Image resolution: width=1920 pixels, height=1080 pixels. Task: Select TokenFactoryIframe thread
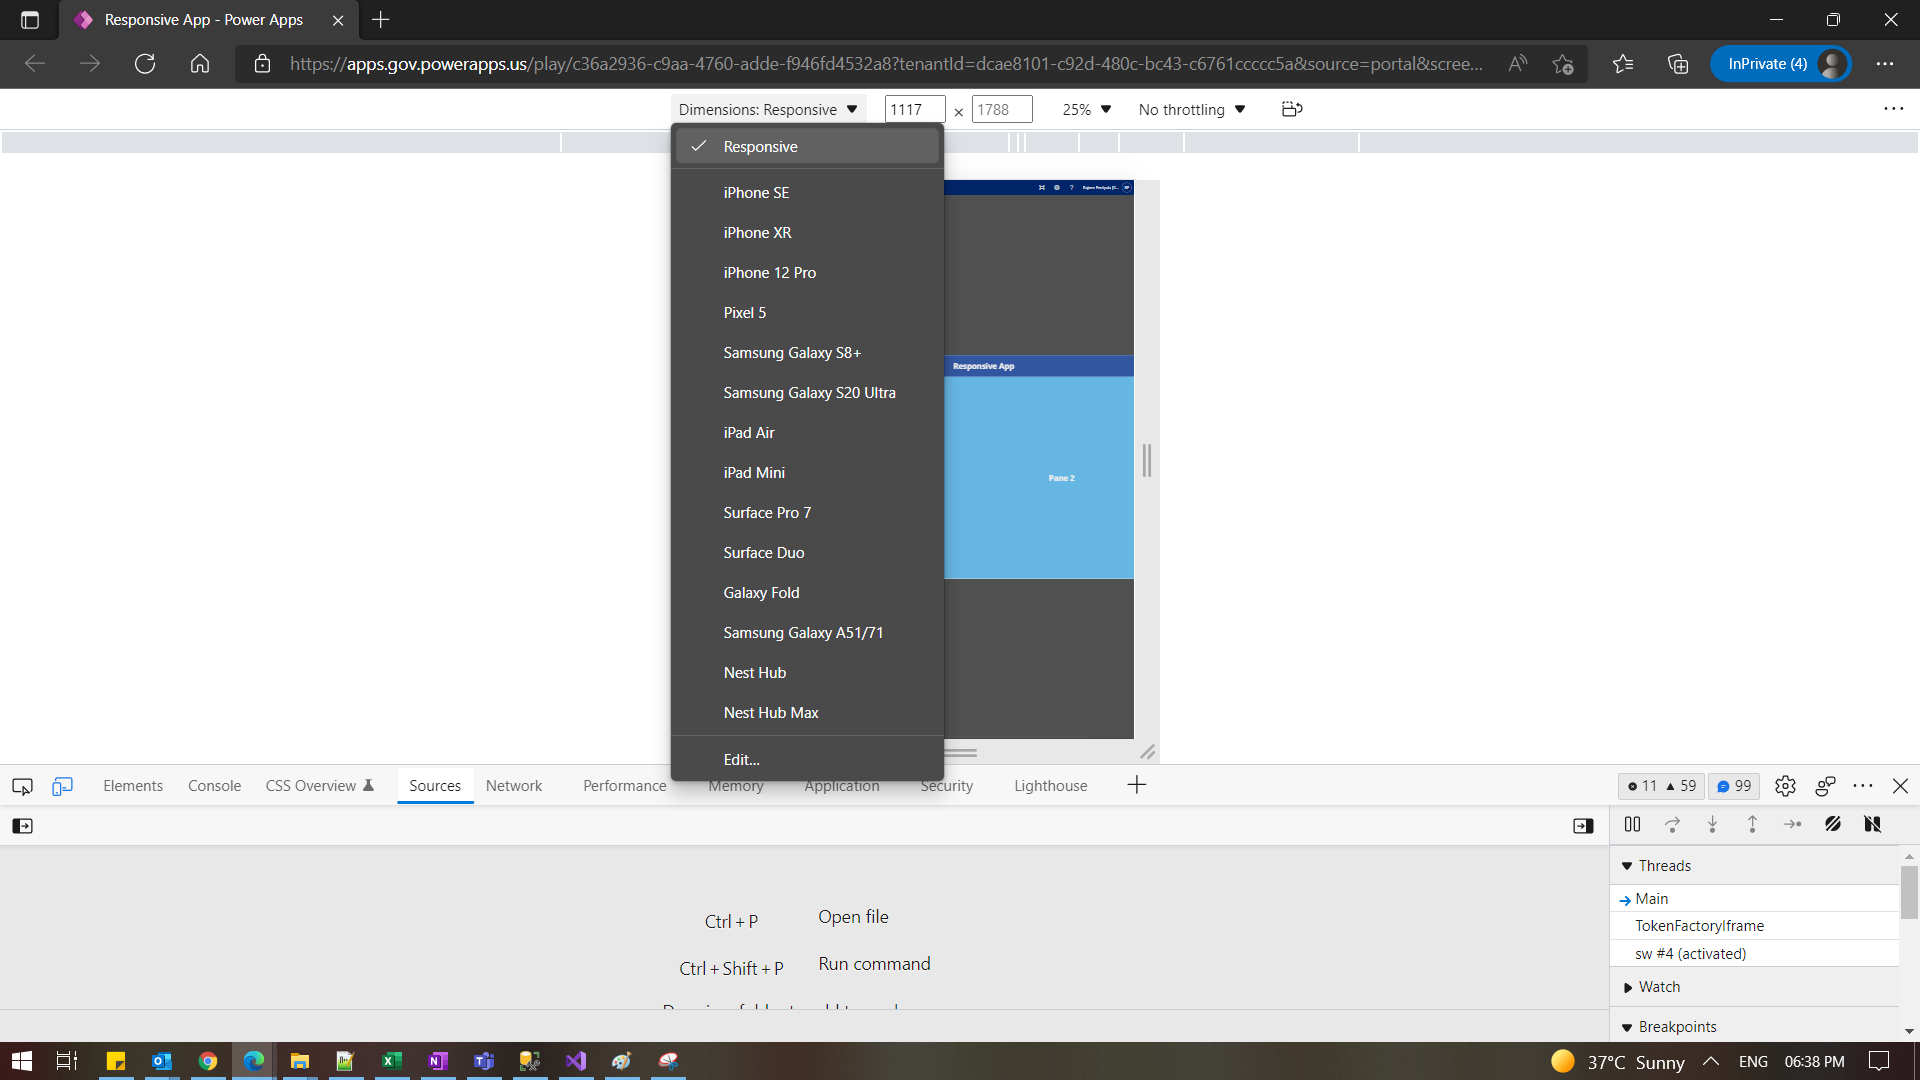pyautogui.click(x=1699, y=926)
